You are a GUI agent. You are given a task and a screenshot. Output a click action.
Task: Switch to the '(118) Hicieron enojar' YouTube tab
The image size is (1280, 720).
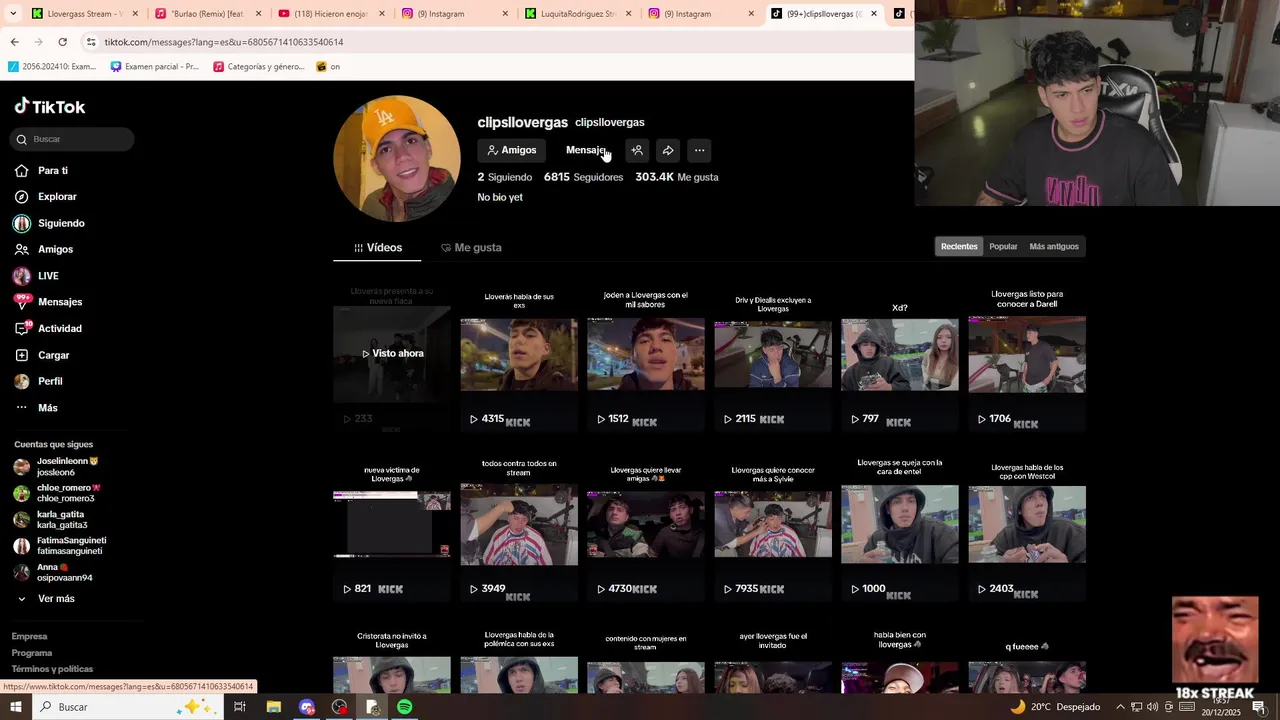tap(331, 14)
